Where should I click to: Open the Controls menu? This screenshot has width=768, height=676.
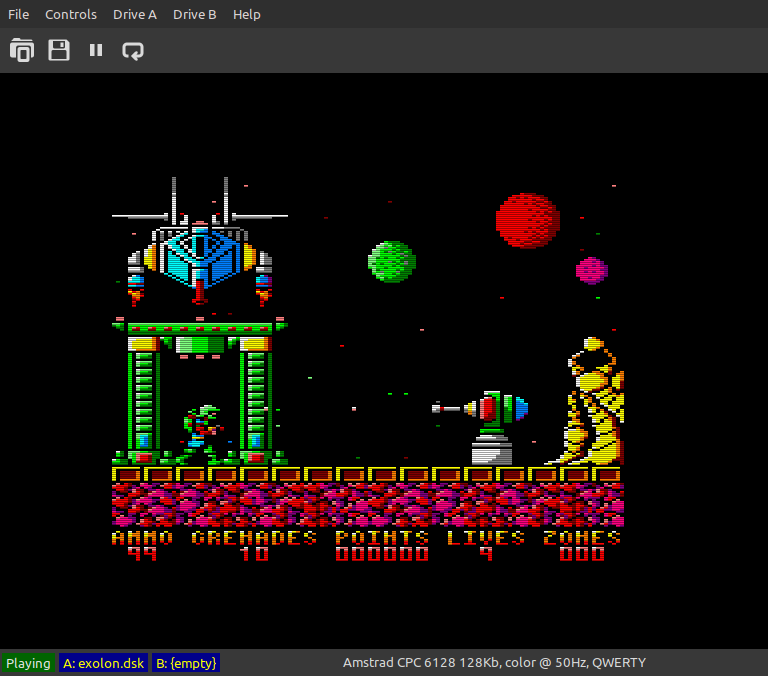click(71, 14)
